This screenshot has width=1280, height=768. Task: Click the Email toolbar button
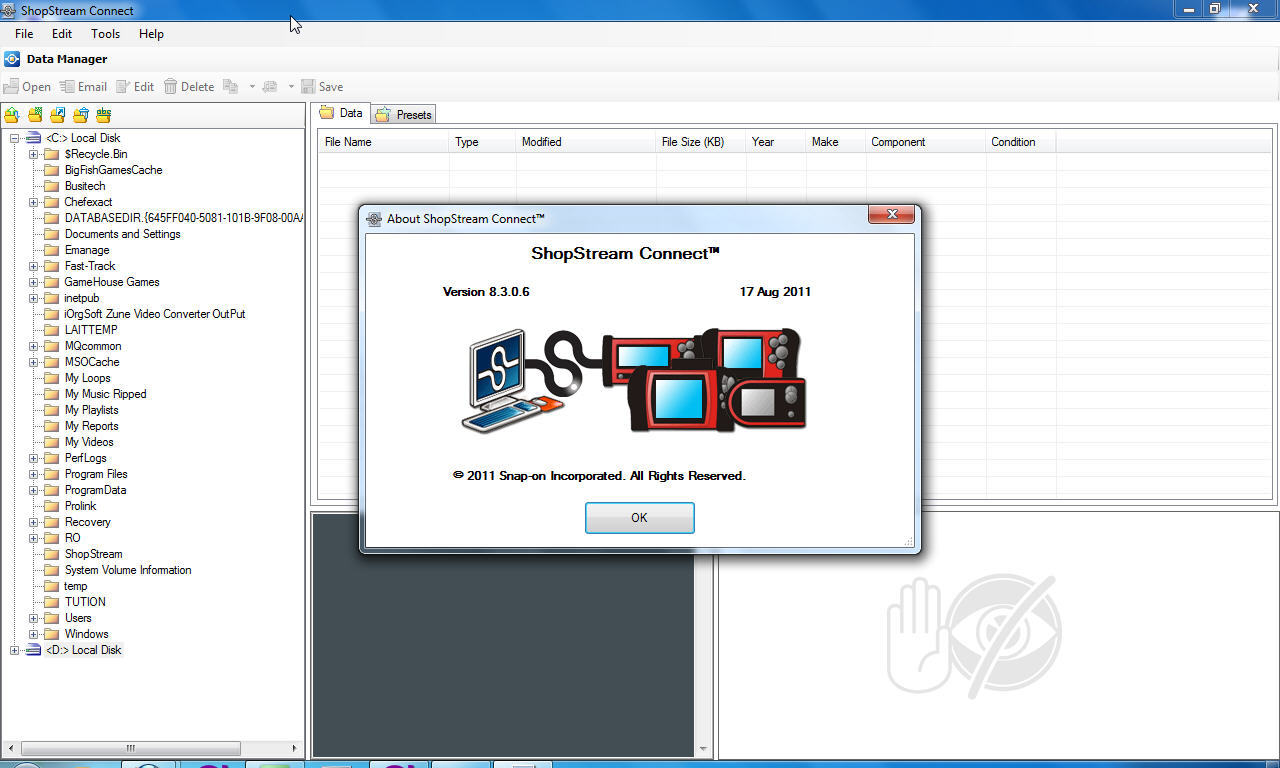pyautogui.click(x=83, y=87)
